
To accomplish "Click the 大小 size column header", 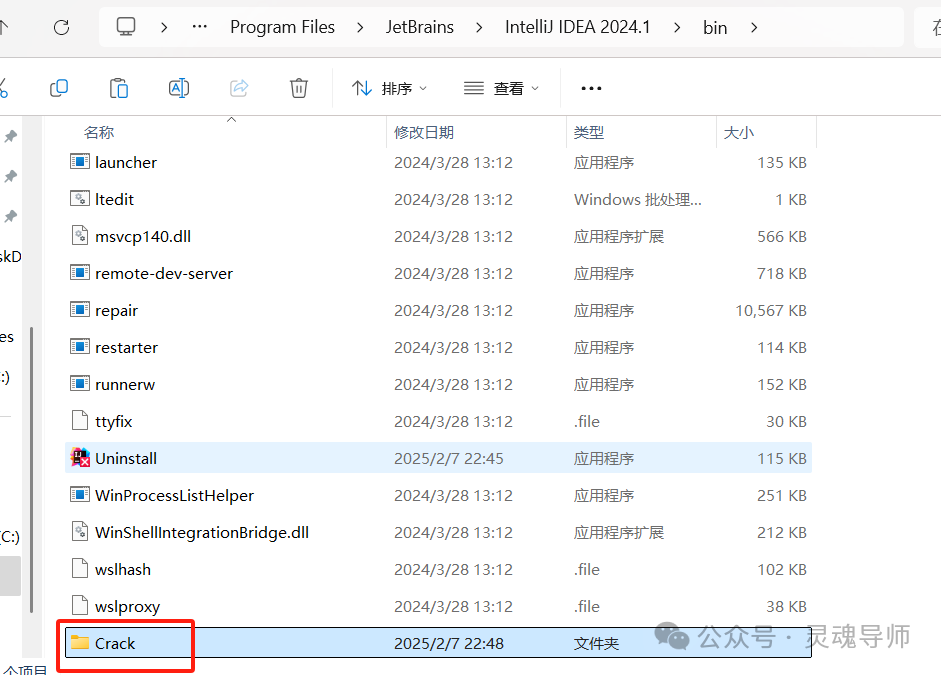I will click(x=739, y=132).
